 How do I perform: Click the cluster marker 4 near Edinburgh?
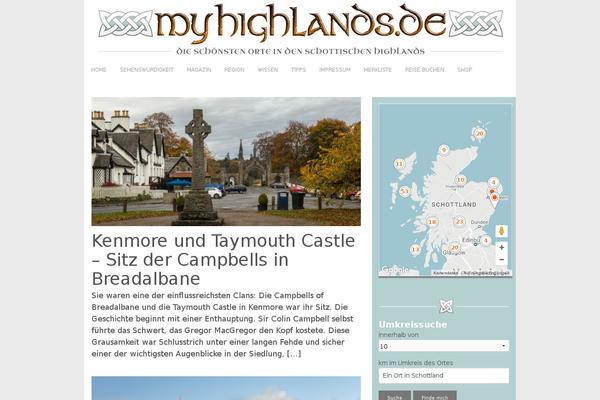tap(486, 241)
